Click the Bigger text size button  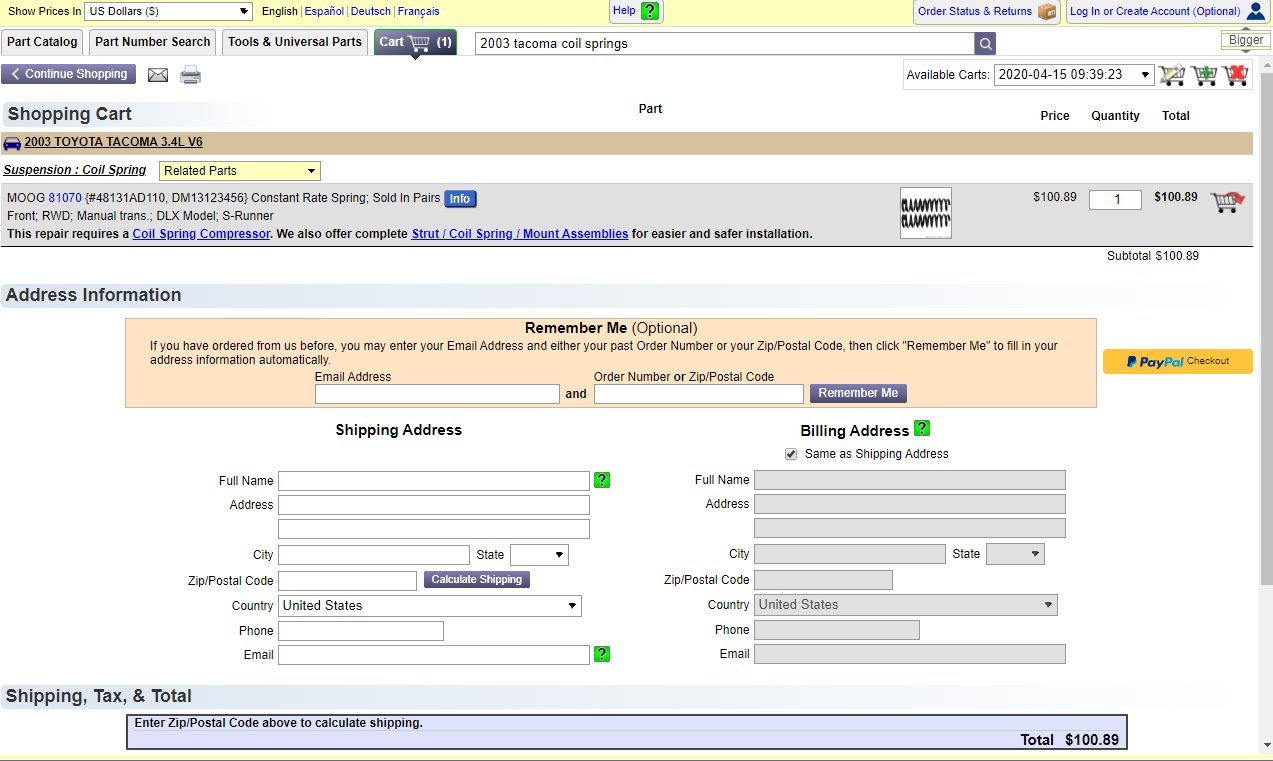coord(1246,41)
